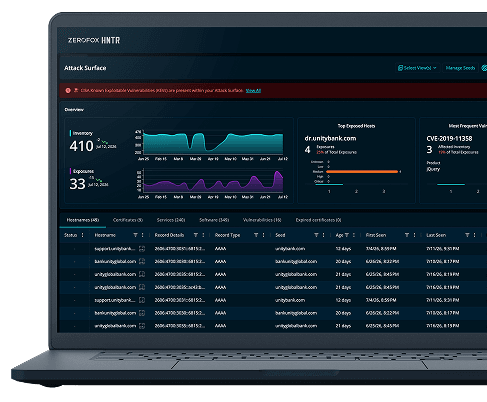Viewport: 487px width, 402px height.
Task: Go to page 2 in Top Exposed Hosts card
Action: click(x=356, y=191)
